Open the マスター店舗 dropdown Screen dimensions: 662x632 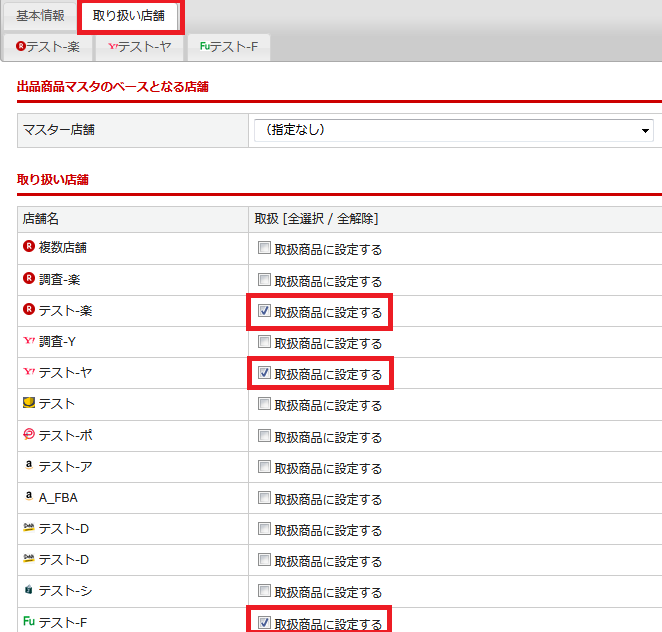coord(453,130)
